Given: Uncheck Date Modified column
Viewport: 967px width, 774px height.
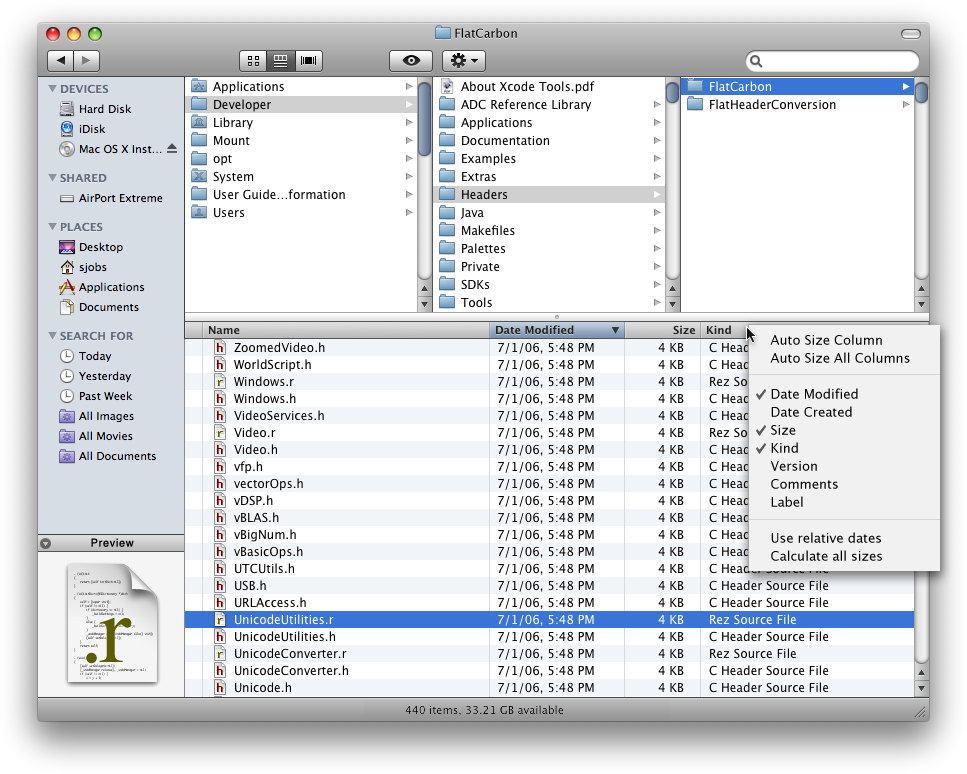Looking at the screenshot, I should [x=814, y=394].
